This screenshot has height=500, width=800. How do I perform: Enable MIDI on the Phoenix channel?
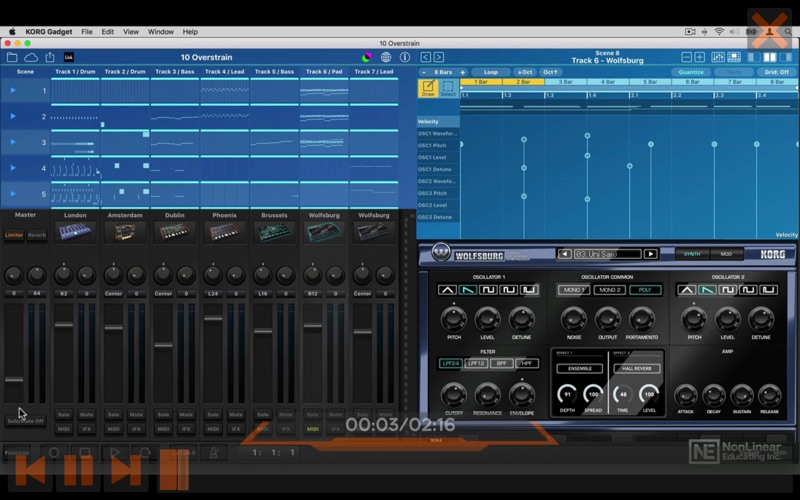coord(213,429)
